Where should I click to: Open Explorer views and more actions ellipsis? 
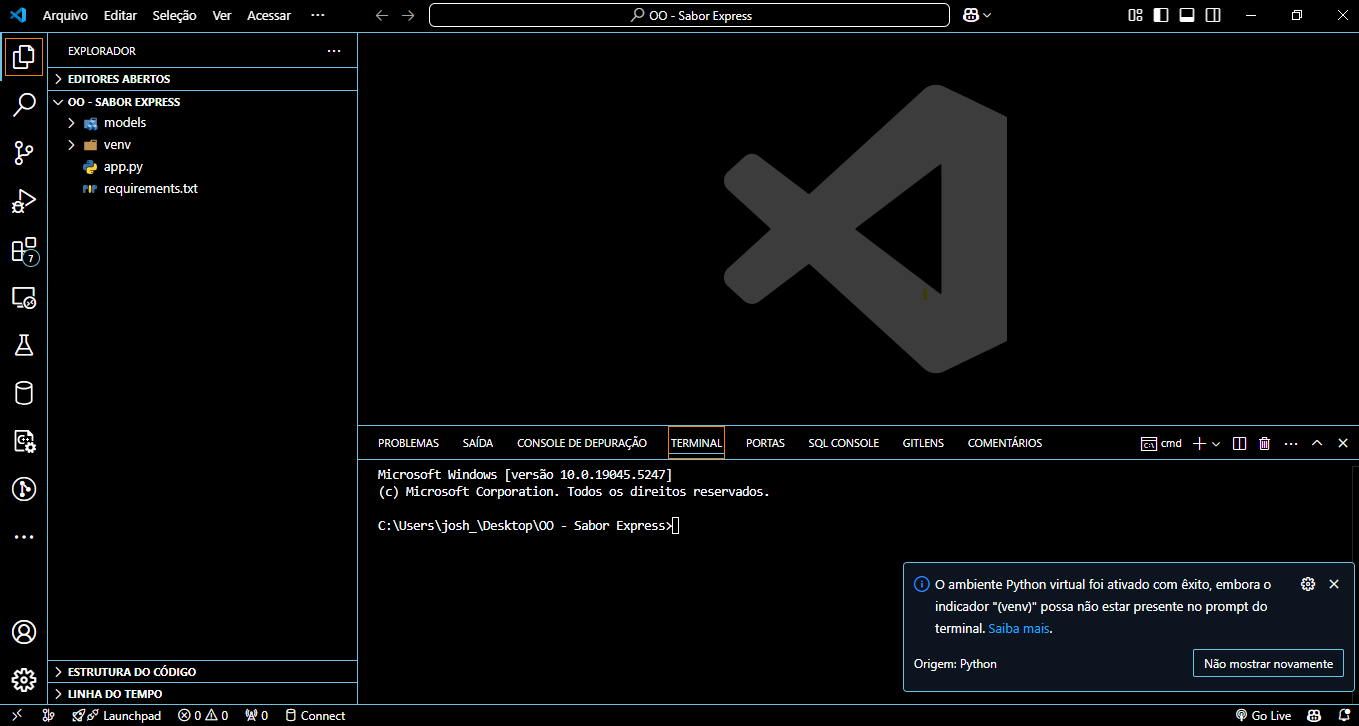(x=334, y=51)
